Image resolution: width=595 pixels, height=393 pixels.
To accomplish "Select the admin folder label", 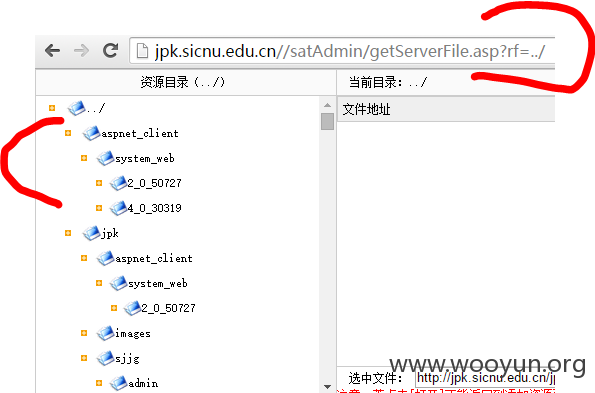I will 143,384.
